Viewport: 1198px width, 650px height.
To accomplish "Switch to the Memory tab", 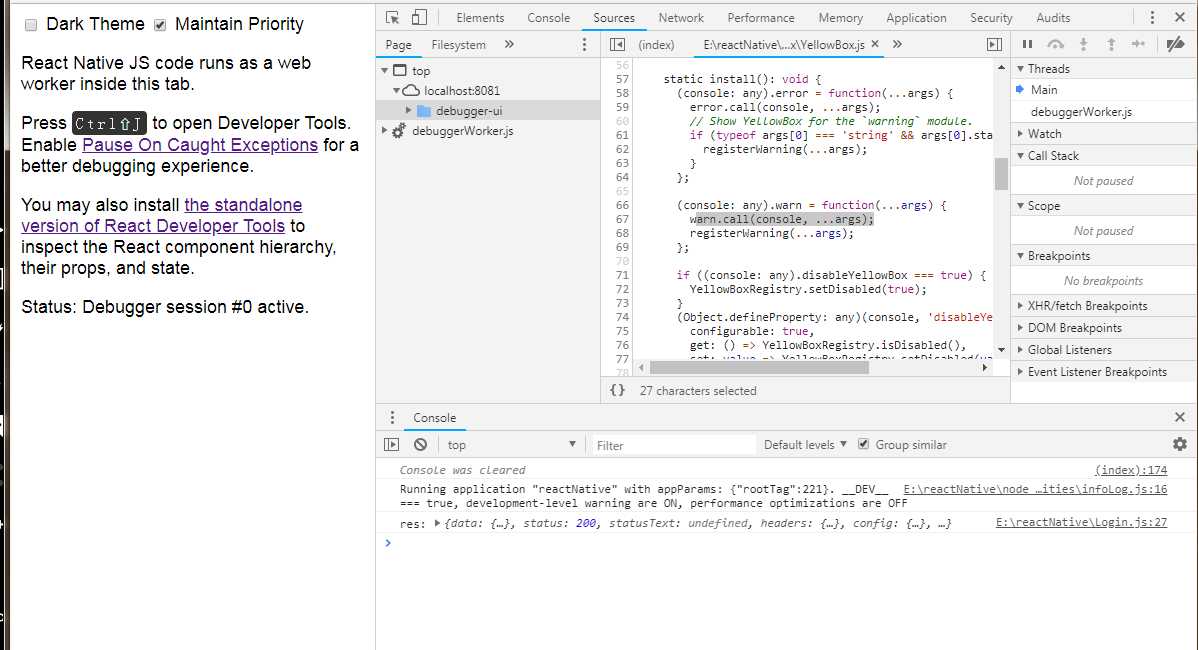I will 840,18.
